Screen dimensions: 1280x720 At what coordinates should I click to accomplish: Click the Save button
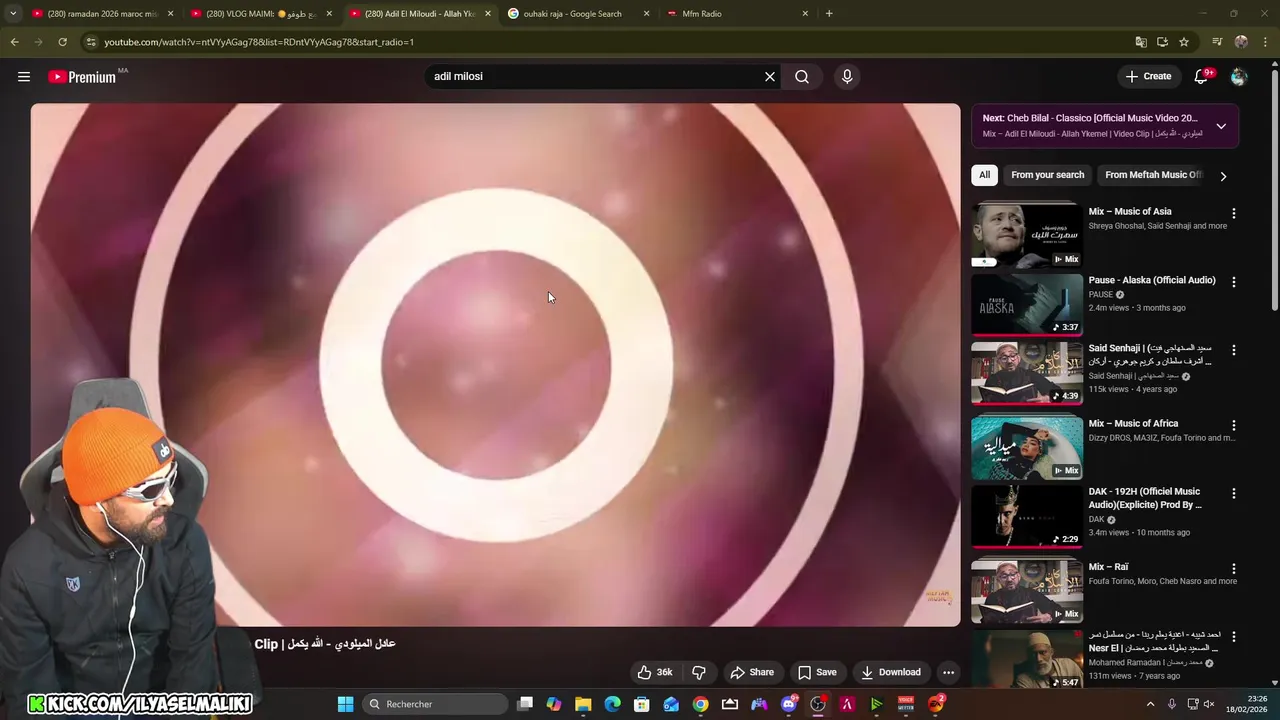(x=817, y=672)
